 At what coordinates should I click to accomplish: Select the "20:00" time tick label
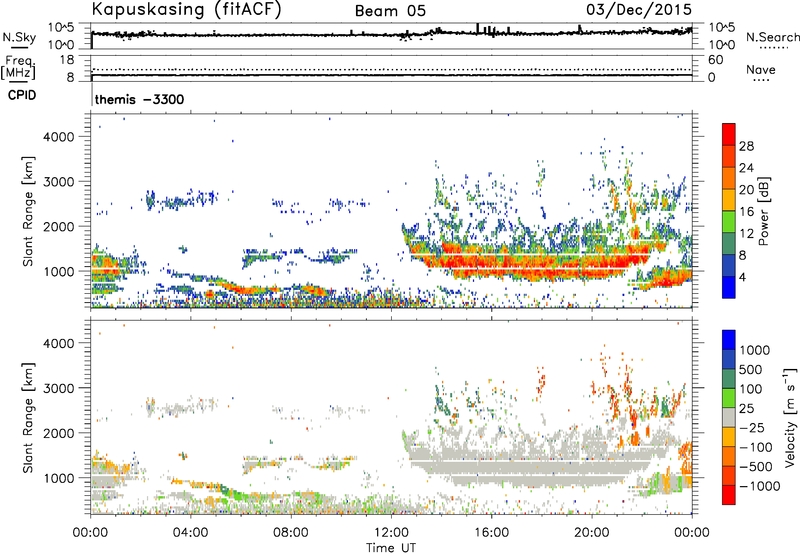591,533
